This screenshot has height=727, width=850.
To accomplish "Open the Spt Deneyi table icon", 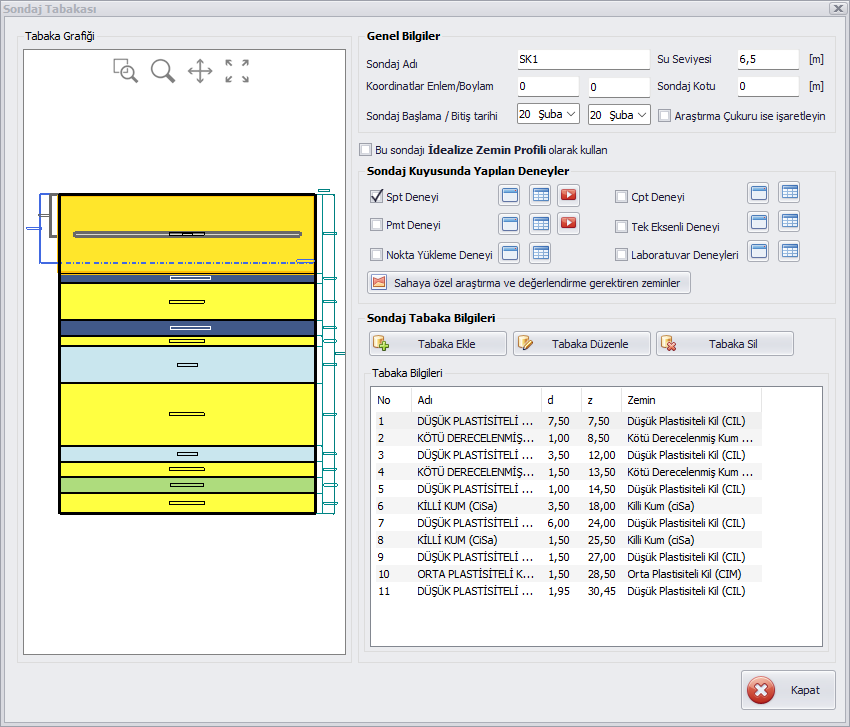I will tap(540, 195).
